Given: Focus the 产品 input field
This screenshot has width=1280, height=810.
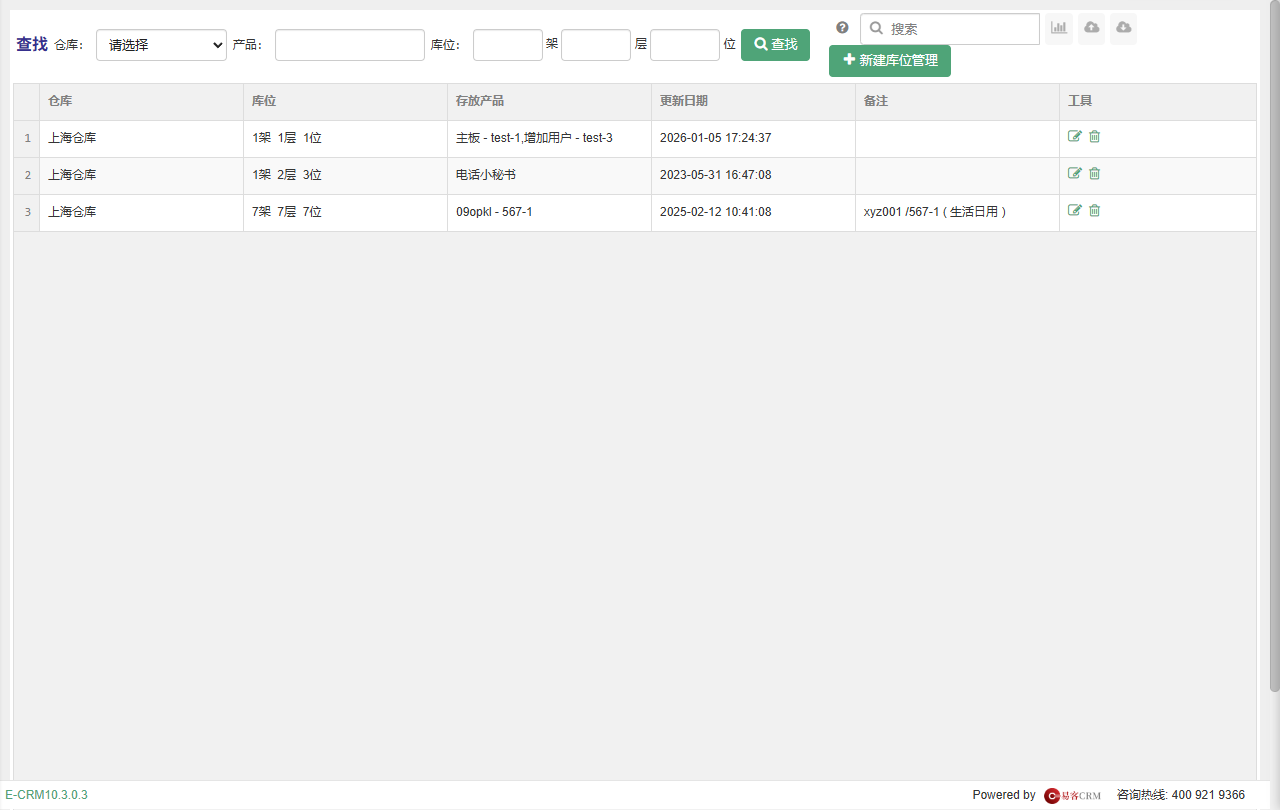Looking at the screenshot, I should pos(350,45).
